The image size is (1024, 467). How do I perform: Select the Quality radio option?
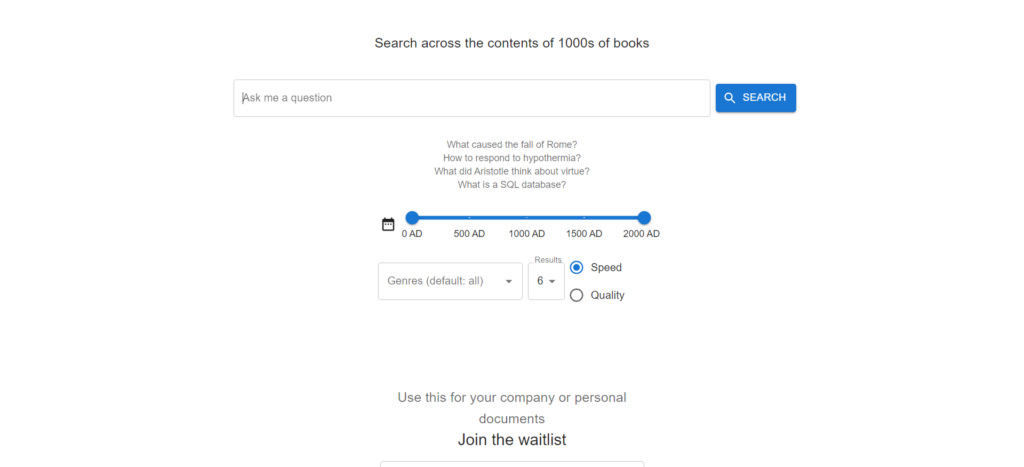[x=577, y=295]
